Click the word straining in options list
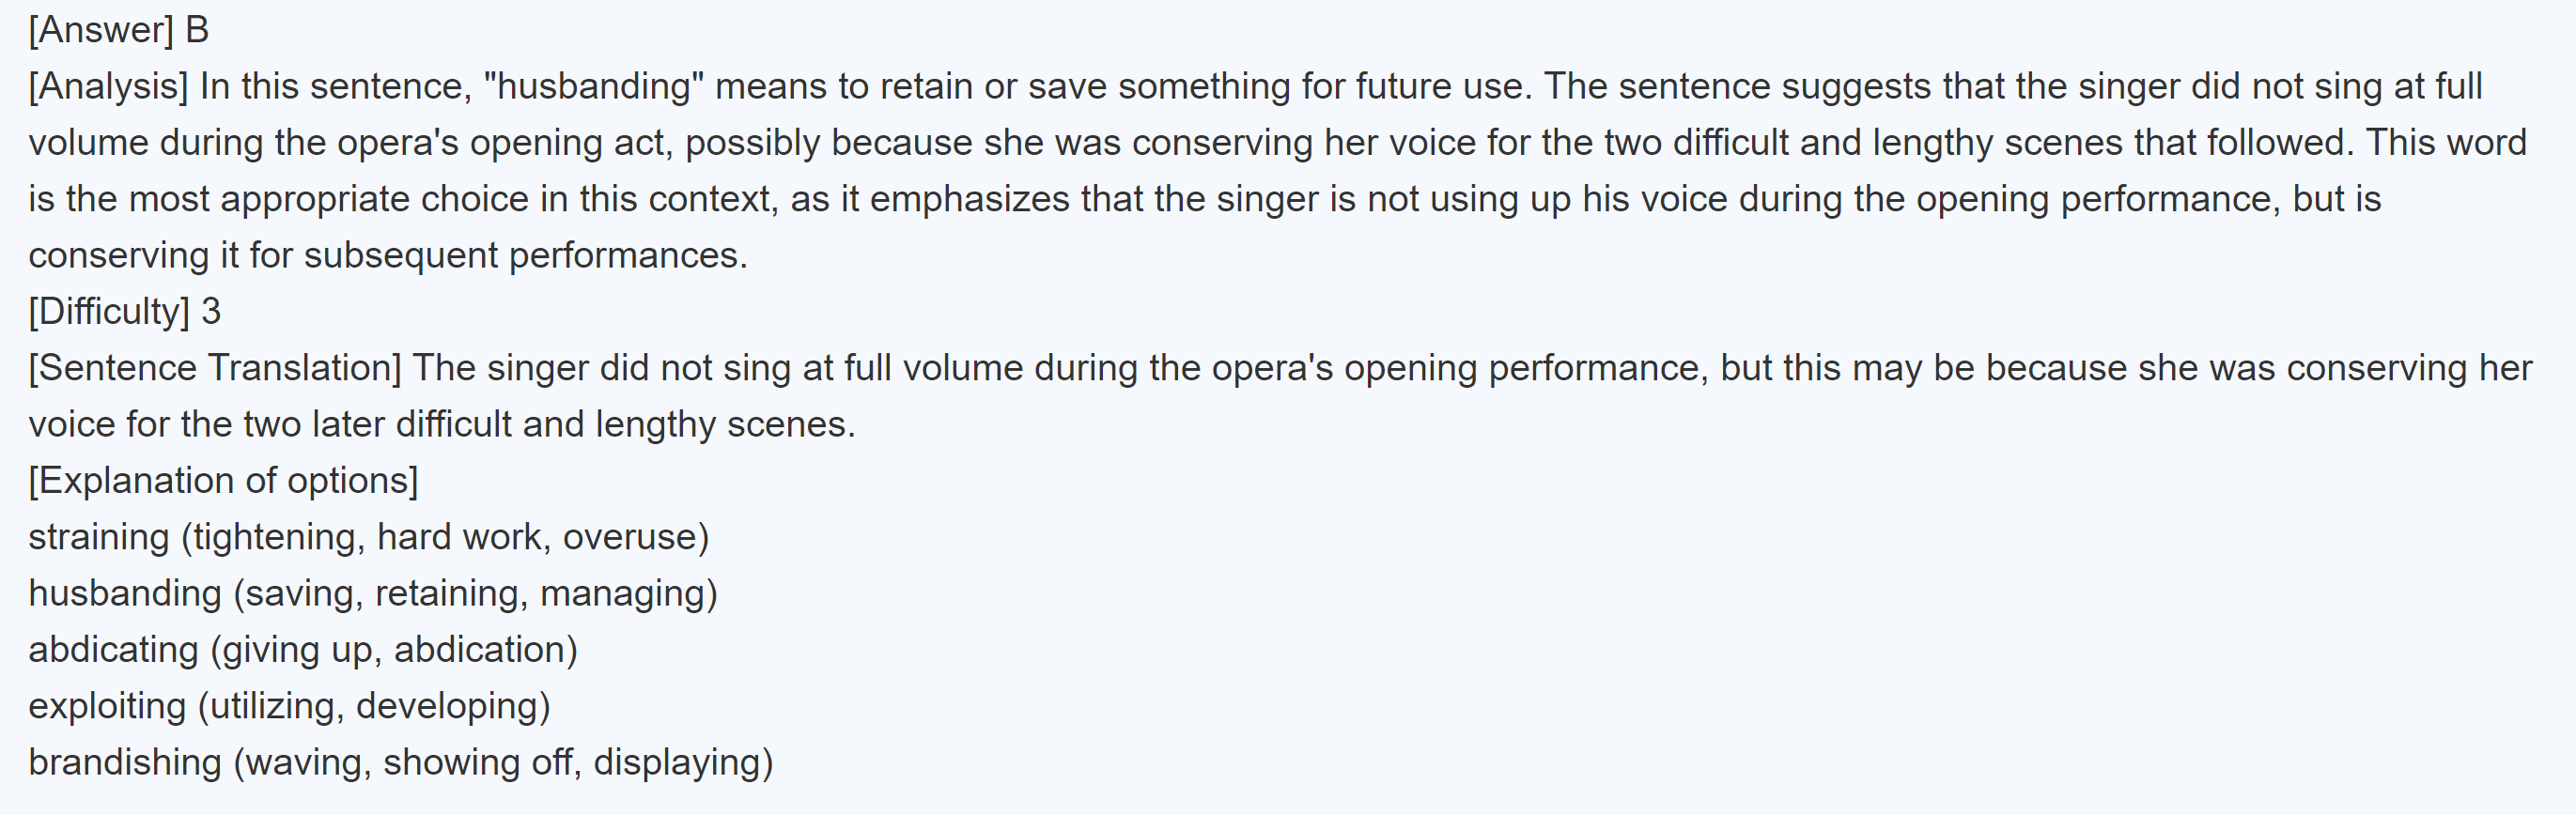The height and width of the screenshot is (815, 2576). click(x=98, y=537)
